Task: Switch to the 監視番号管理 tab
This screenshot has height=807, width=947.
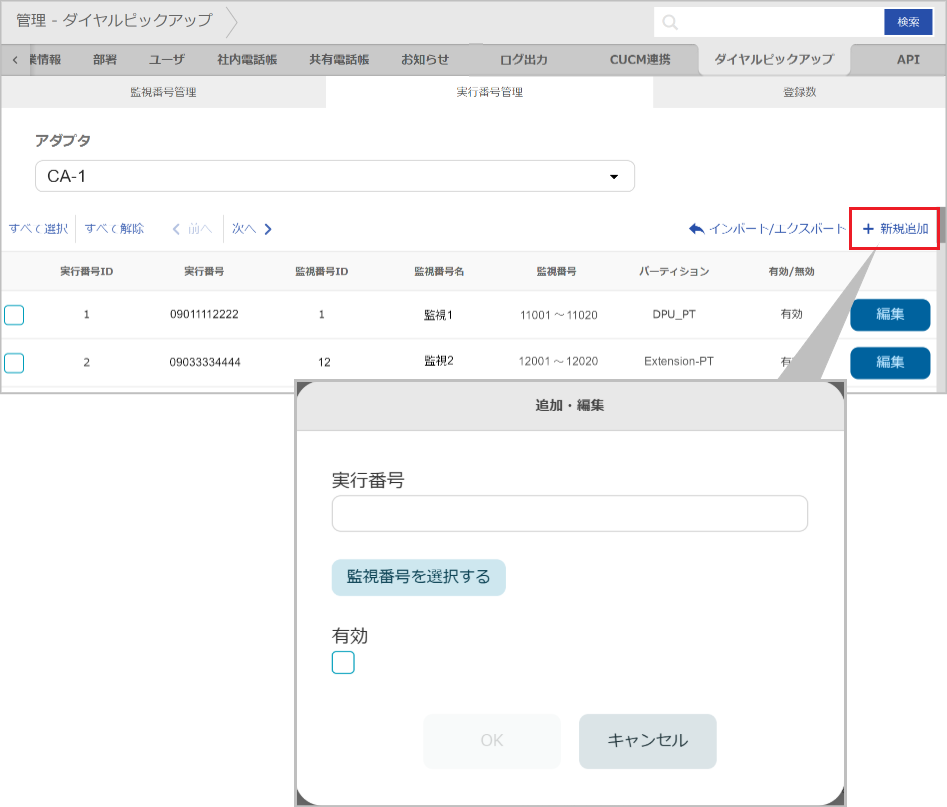Action: pyautogui.click(x=163, y=92)
